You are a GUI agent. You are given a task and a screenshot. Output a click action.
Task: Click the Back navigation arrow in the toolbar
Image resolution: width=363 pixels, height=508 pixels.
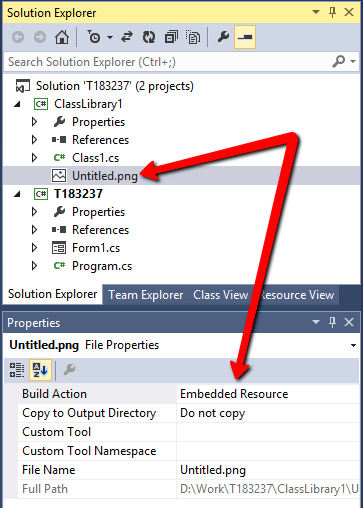(18, 37)
